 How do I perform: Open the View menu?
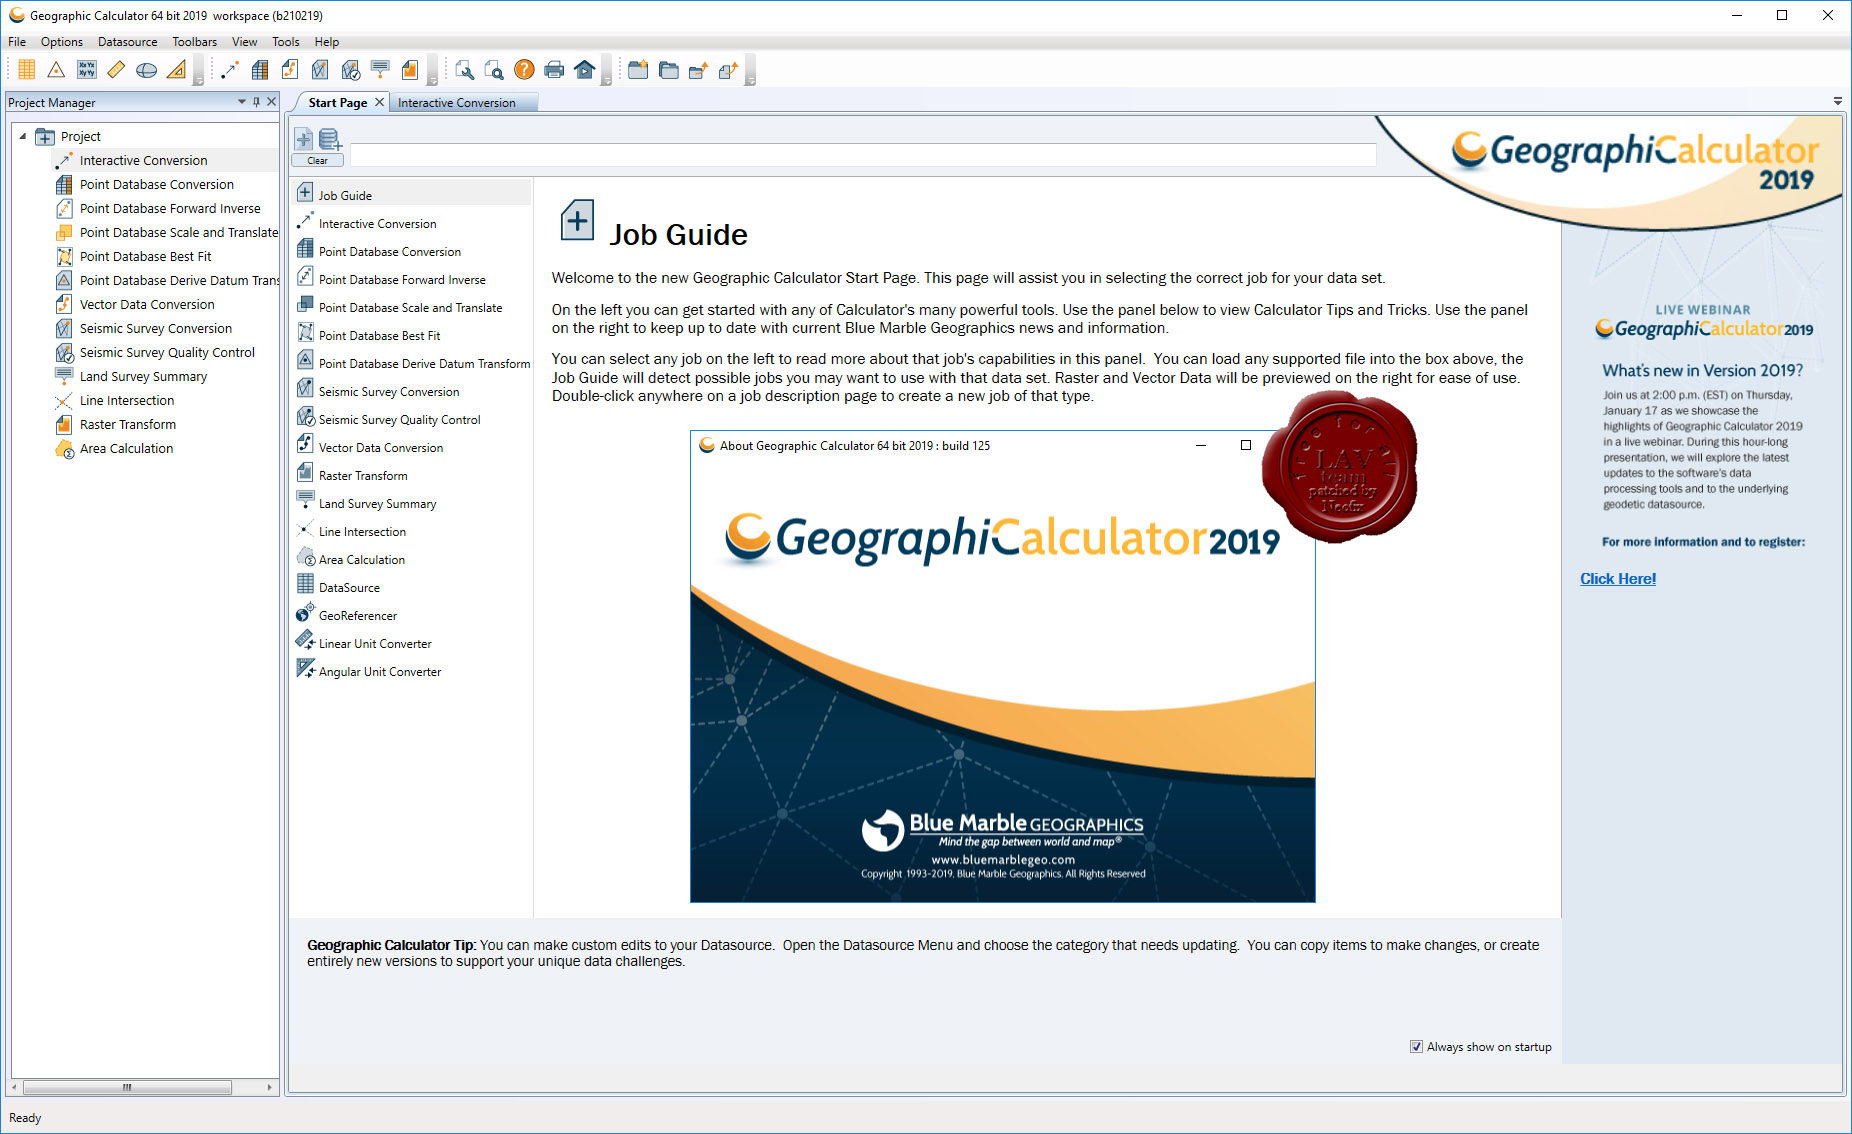[244, 42]
